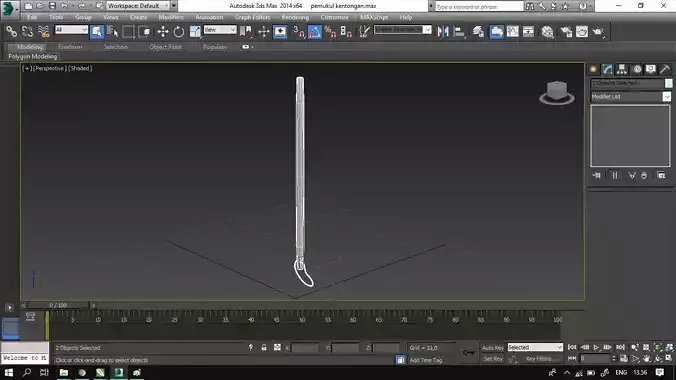Toggle Angle Snap button
Viewport: 676px width, 380px height.
tap(314, 31)
